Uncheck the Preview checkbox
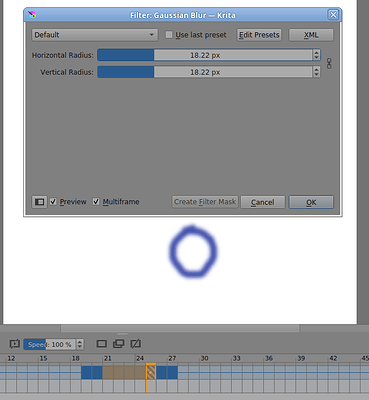The width and height of the screenshot is (369, 400). (x=53, y=202)
